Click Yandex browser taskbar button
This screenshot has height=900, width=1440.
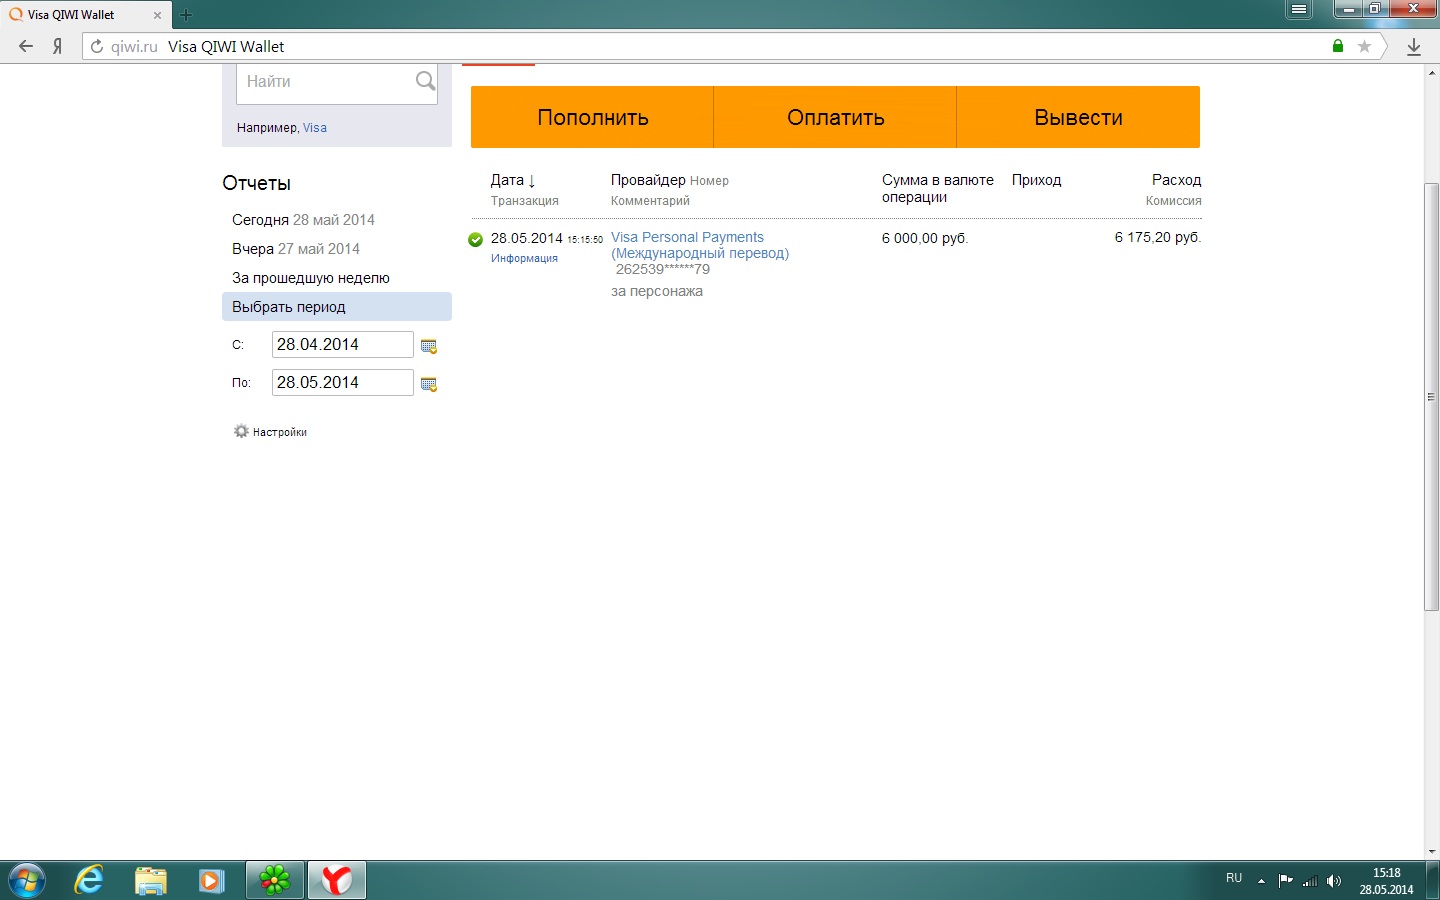pyautogui.click(x=336, y=880)
